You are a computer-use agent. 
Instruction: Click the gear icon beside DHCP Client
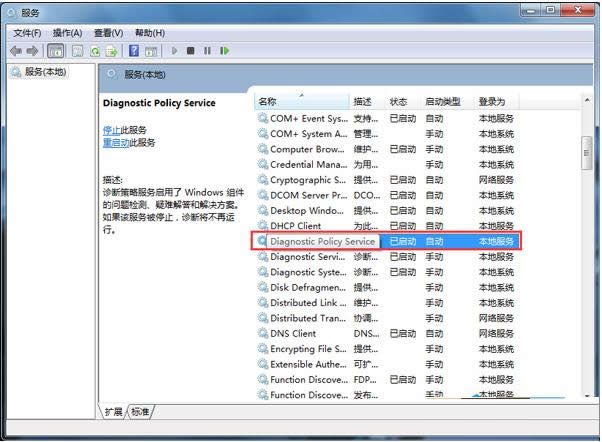263,226
